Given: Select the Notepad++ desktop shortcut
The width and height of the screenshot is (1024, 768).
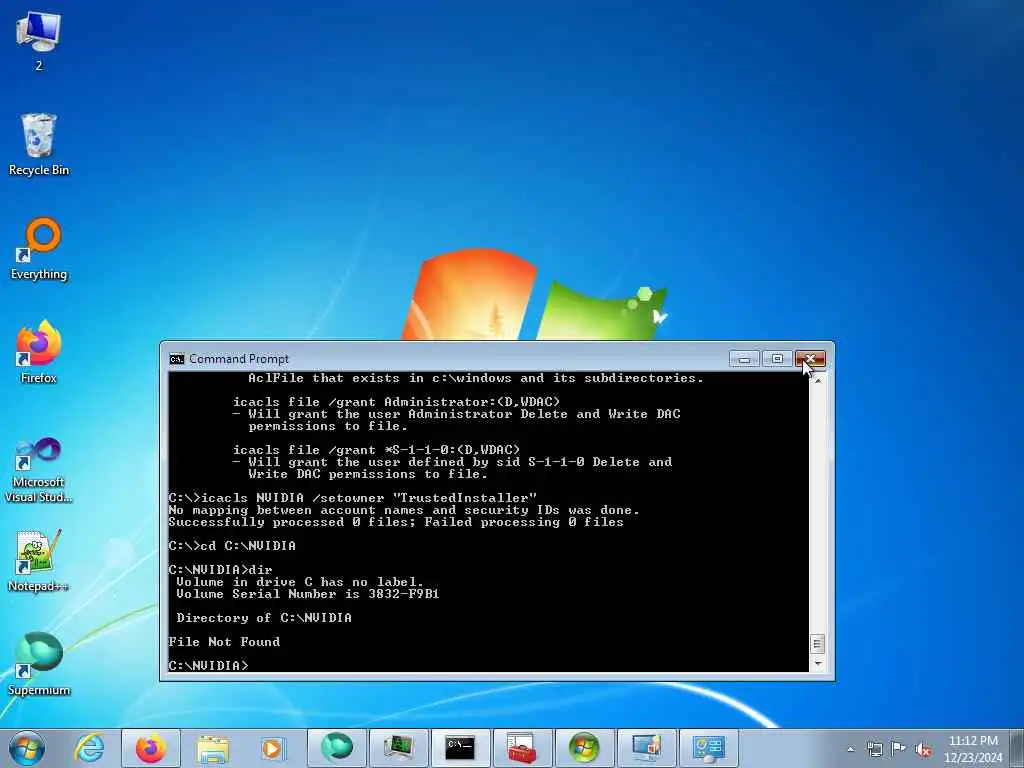Looking at the screenshot, I should click(x=39, y=561).
